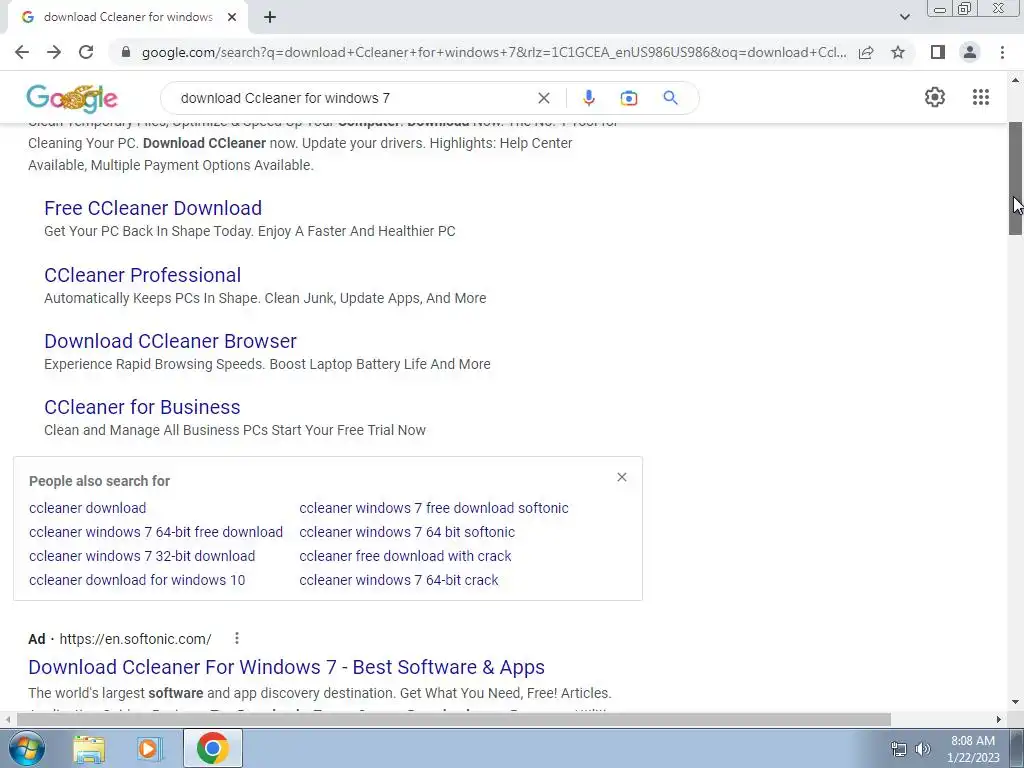
Task: Click the vertical scrollbar thumb
Action: [x=1015, y=178]
